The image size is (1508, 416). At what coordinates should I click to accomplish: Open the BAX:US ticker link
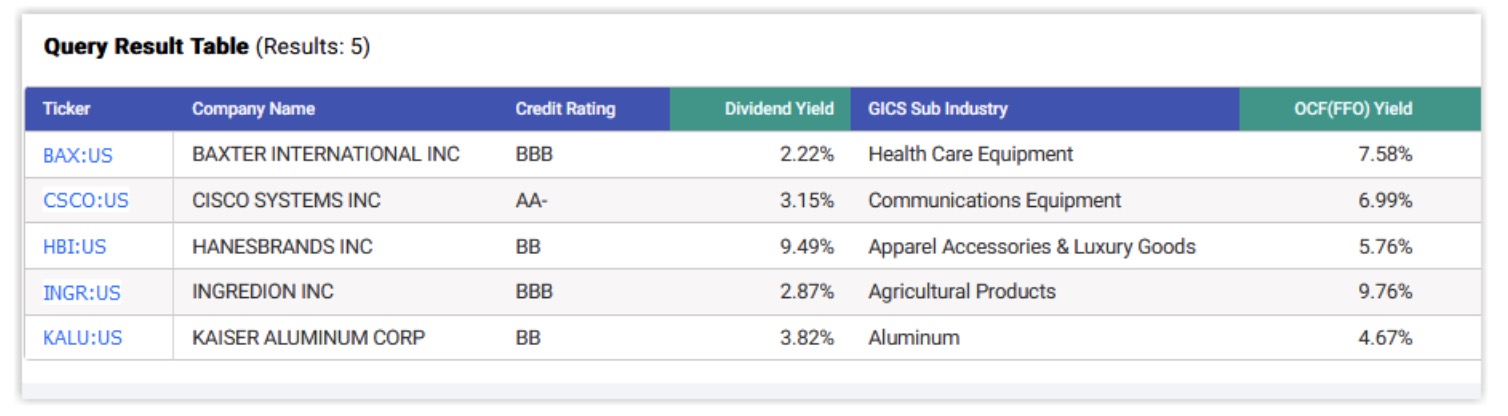click(x=81, y=155)
